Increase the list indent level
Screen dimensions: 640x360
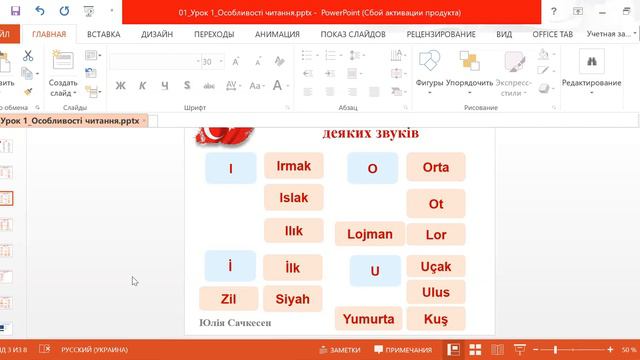[330, 73]
